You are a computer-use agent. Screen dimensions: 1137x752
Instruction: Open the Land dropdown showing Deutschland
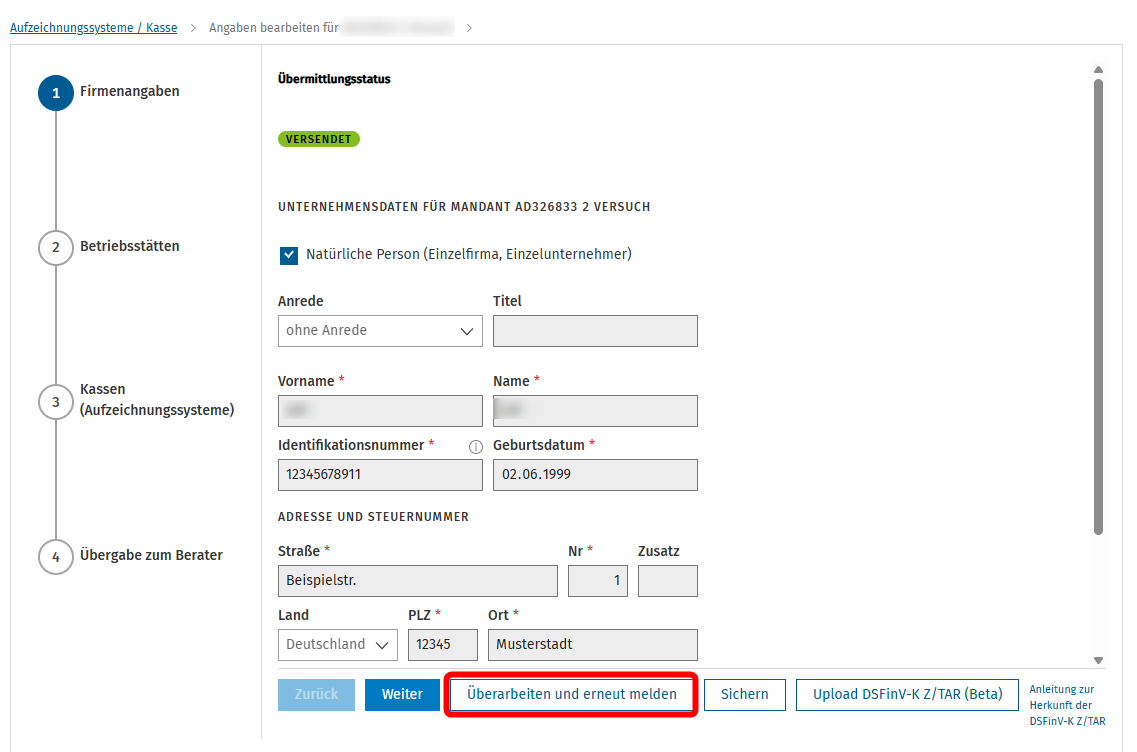(x=338, y=645)
